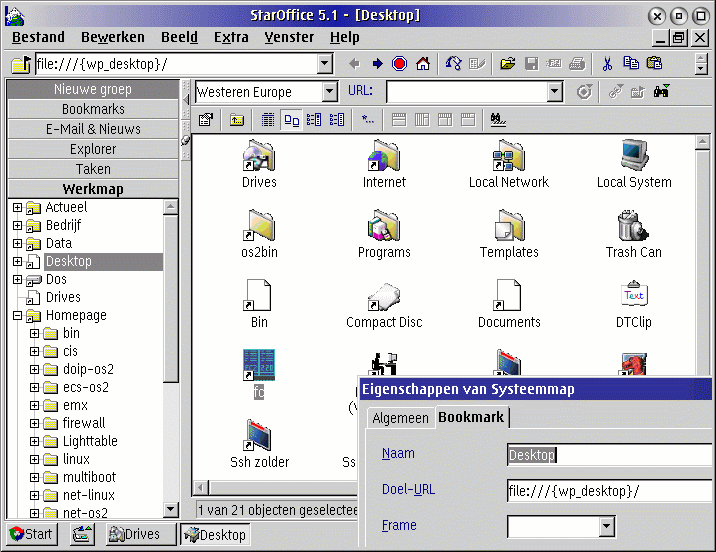The height and width of the screenshot is (552, 716).
Task: Switch to the Algemeen tab
Action: (x=400, y=418)
